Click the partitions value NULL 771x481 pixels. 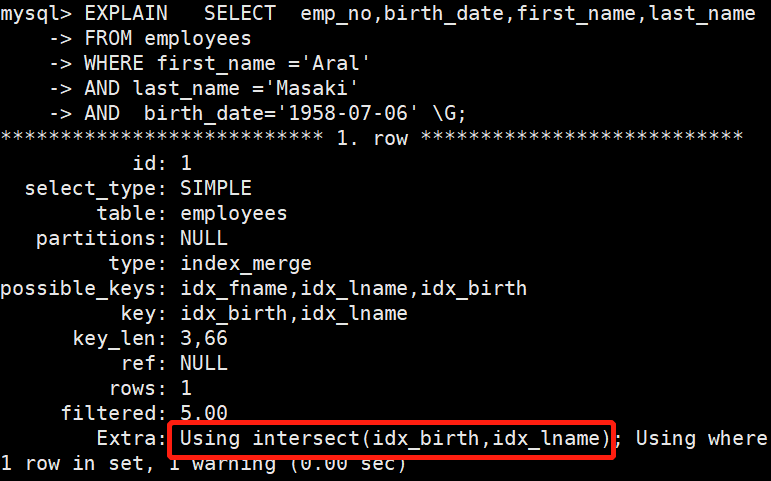pyautogui.click(x=204, y=238)
